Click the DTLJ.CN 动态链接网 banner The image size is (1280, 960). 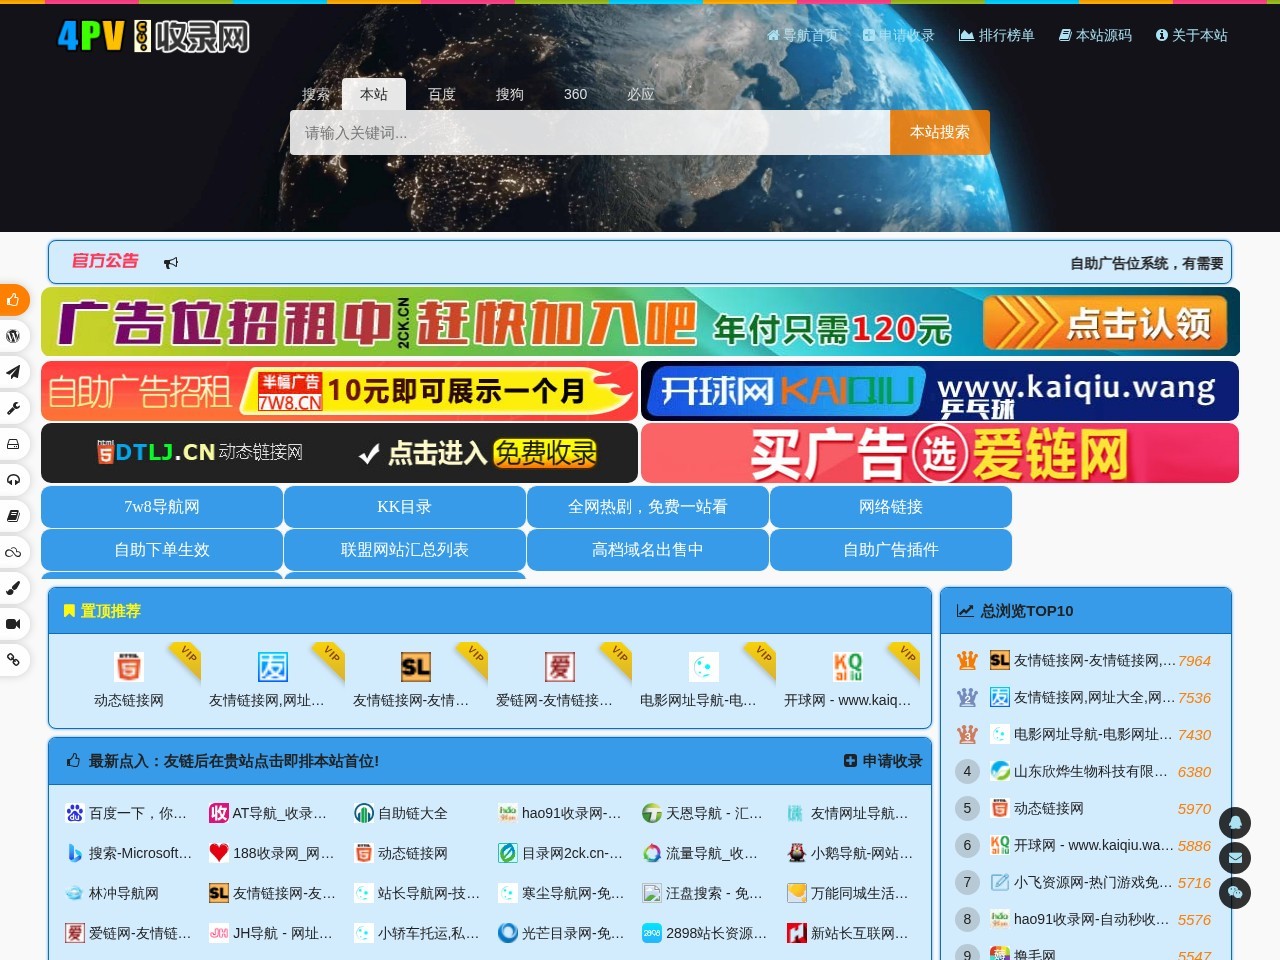pyautogui.click(x=339, y=453)
